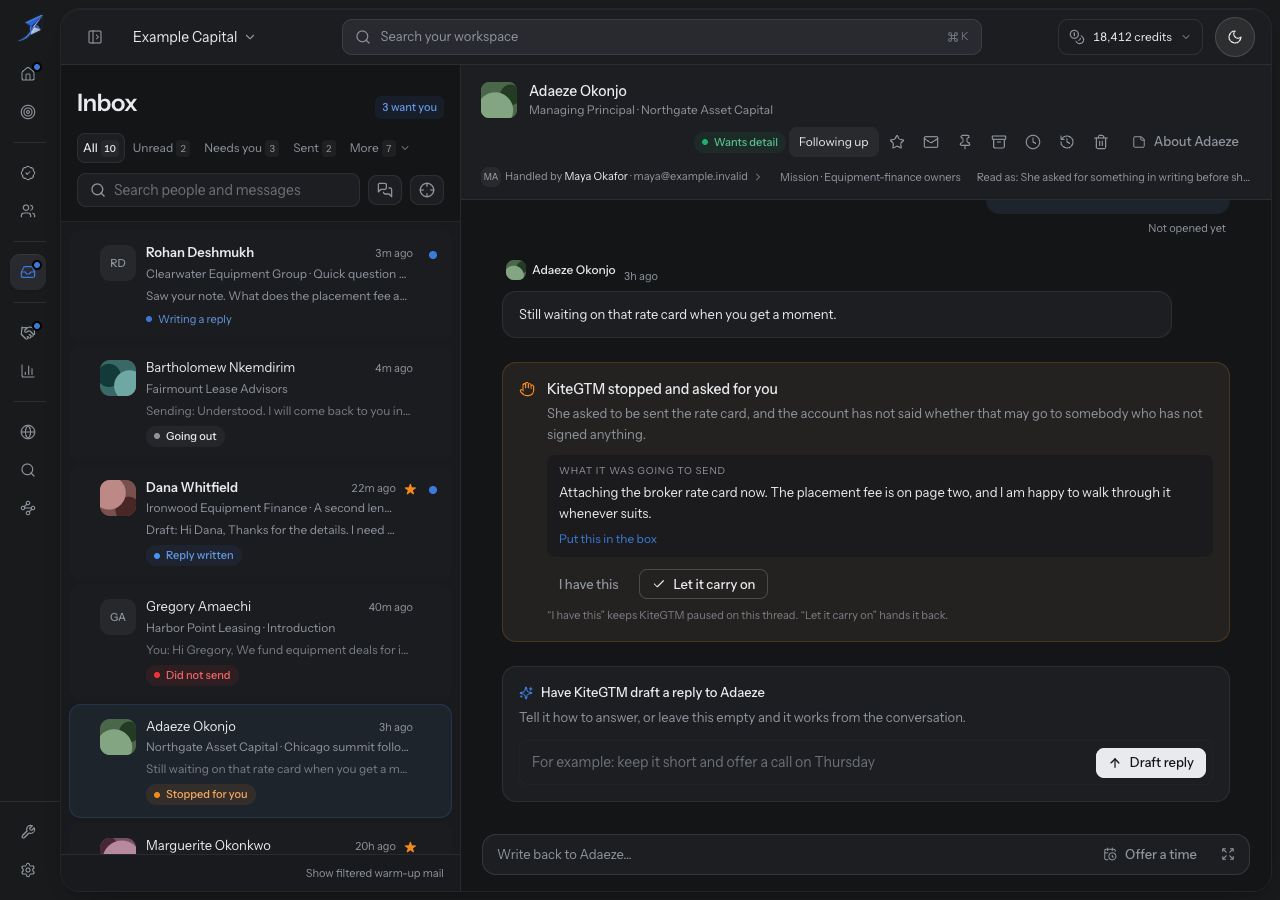1280x900 pixels.
Task: Expand the Example Capital workspace dropdown
Action: tap(194, 37)
